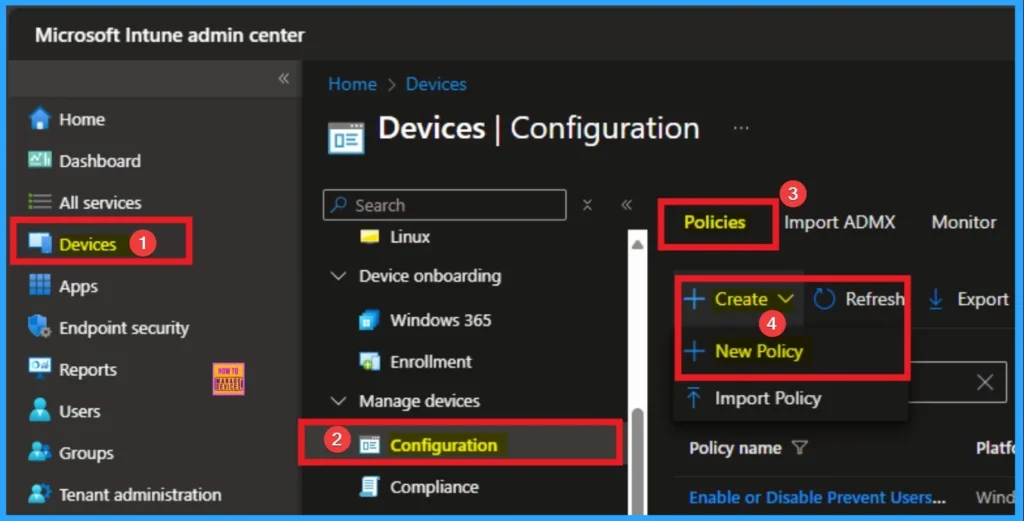
Task: Select the Apps grid icon
Action: pos(40,286)
